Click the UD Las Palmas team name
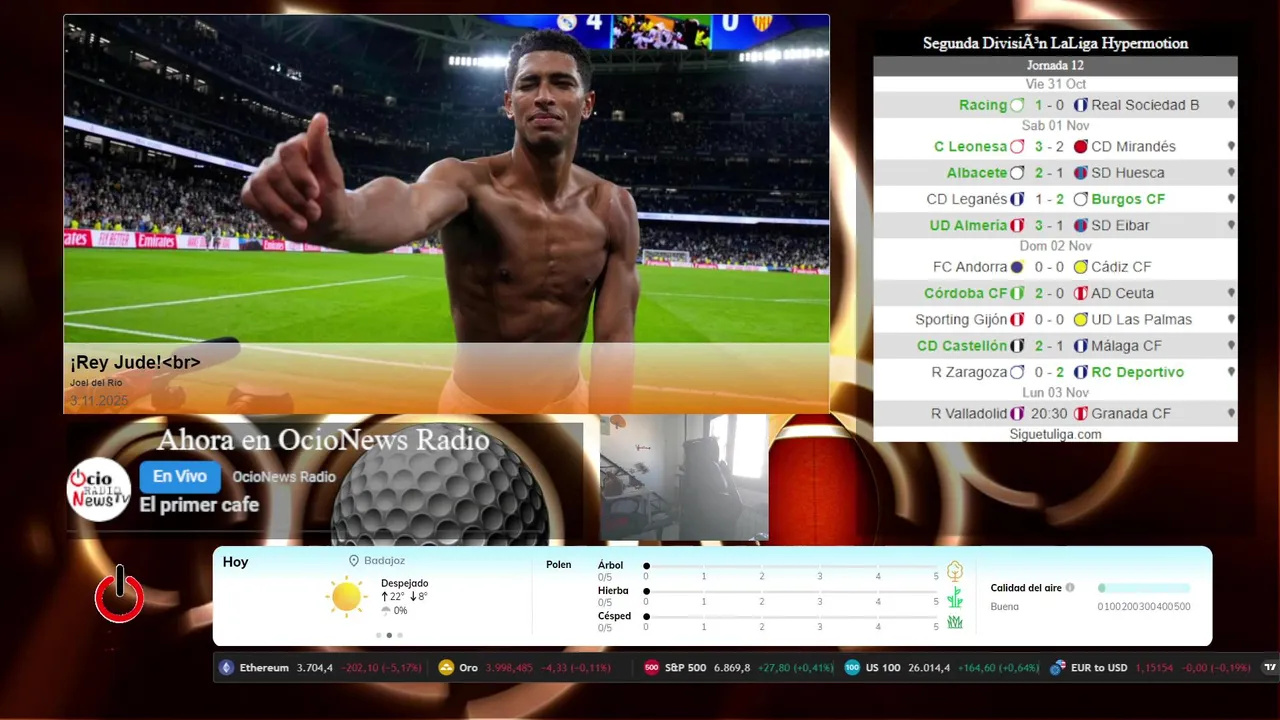Screen dimensions: 1280x720 [1141, 319]
